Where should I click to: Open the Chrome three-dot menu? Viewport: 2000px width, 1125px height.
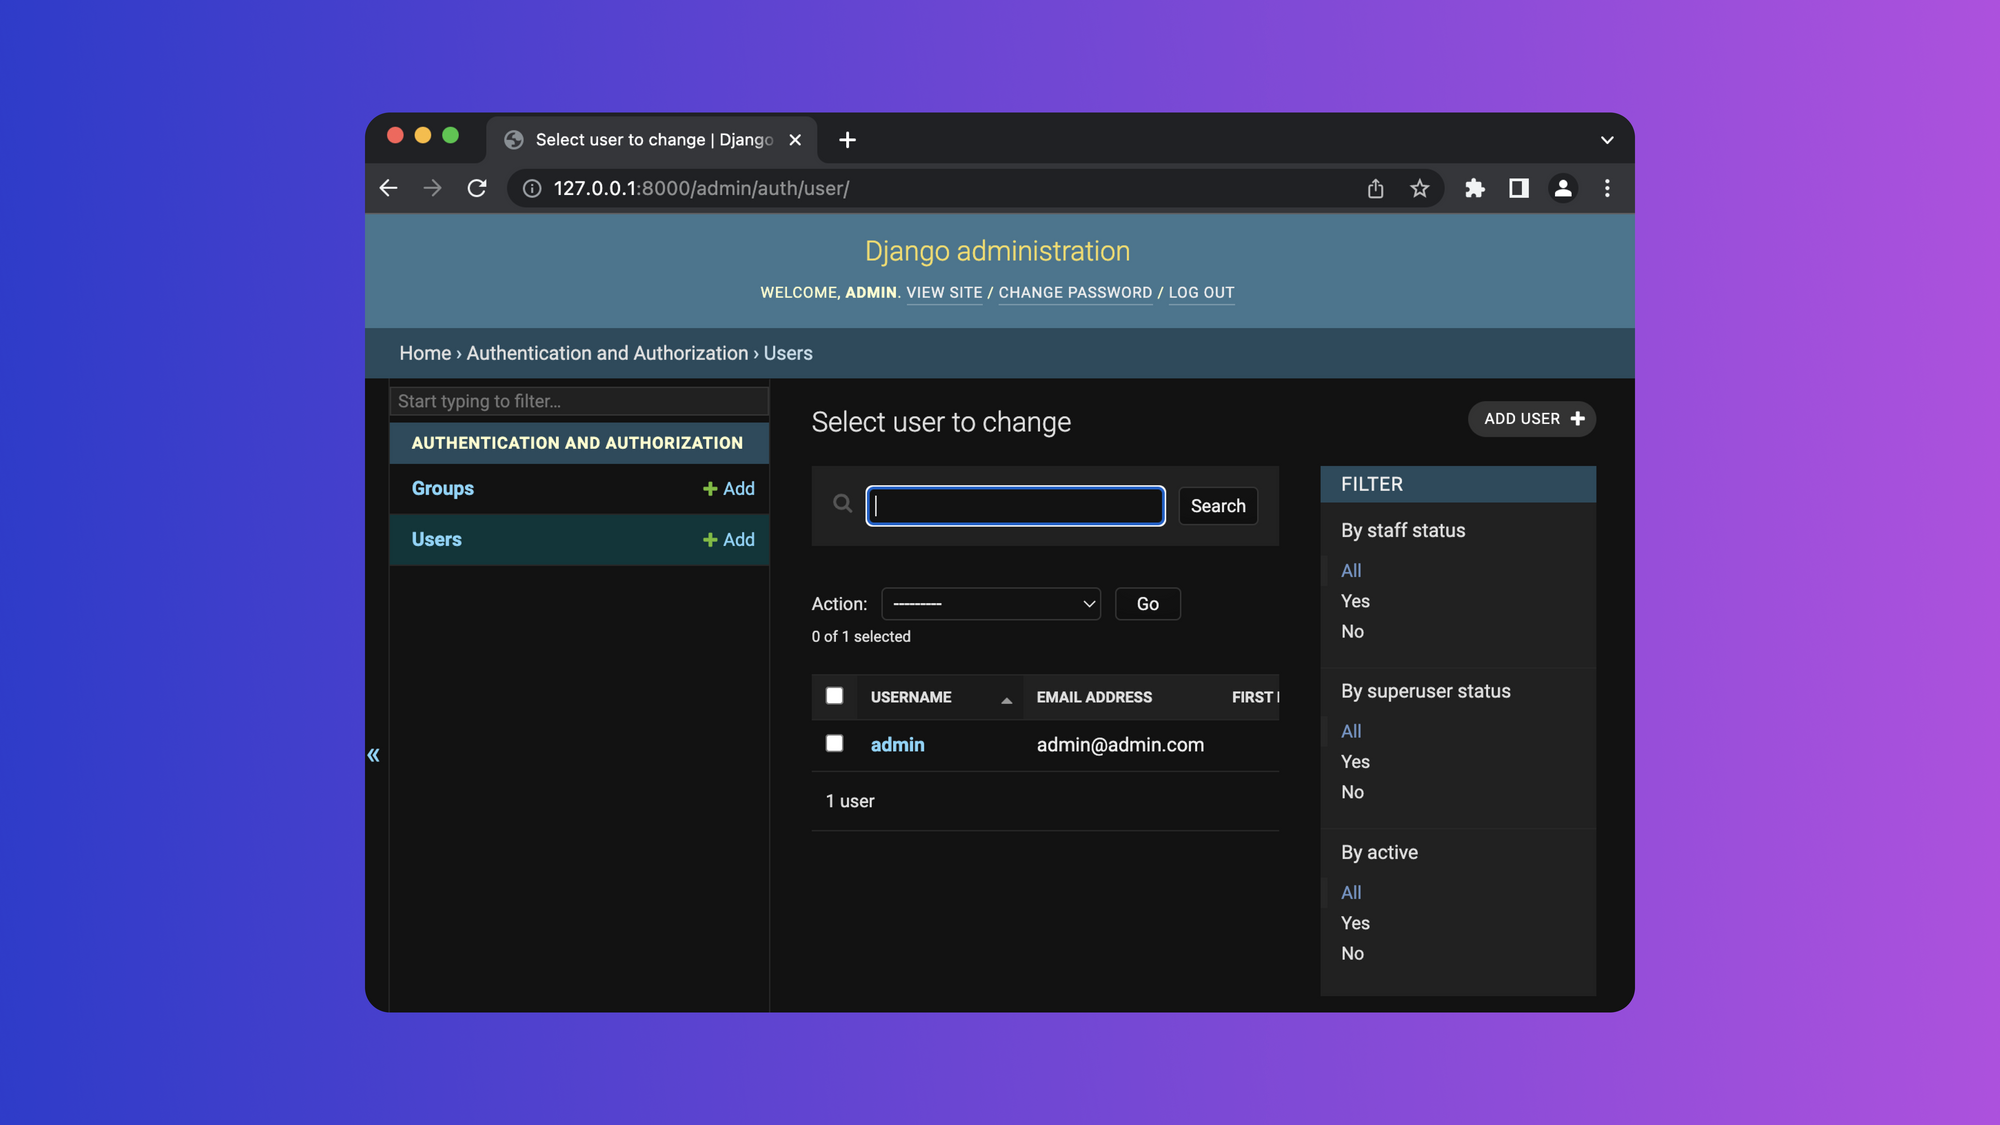click(1607, 188)
